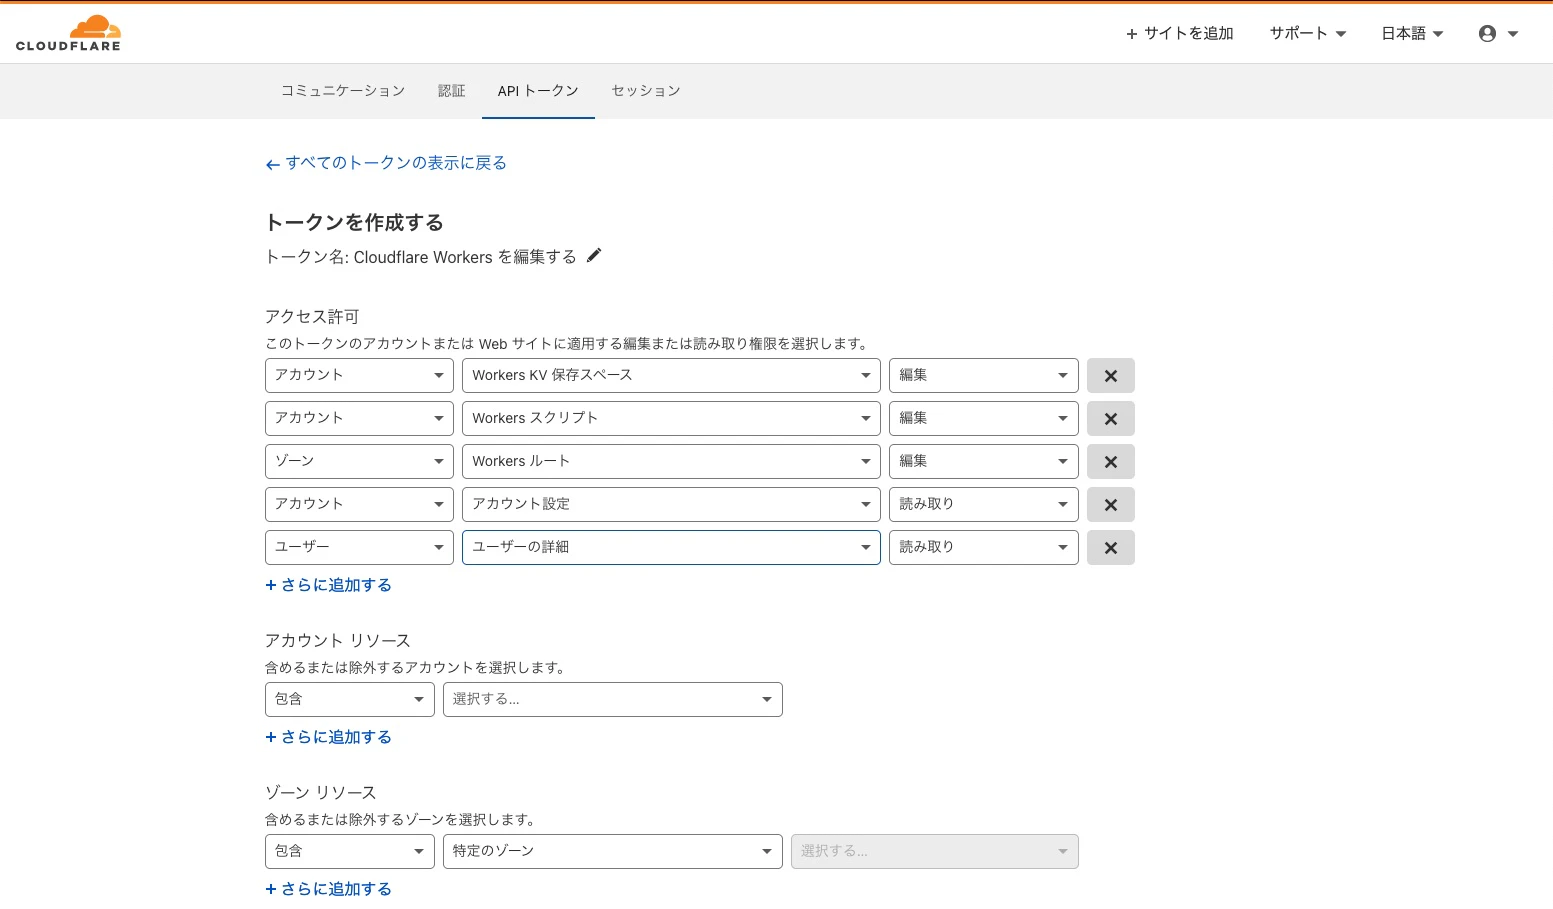Open the Workers ルート permission dropdown
This screenshot has width=1553, height=909.
[671, 462]
